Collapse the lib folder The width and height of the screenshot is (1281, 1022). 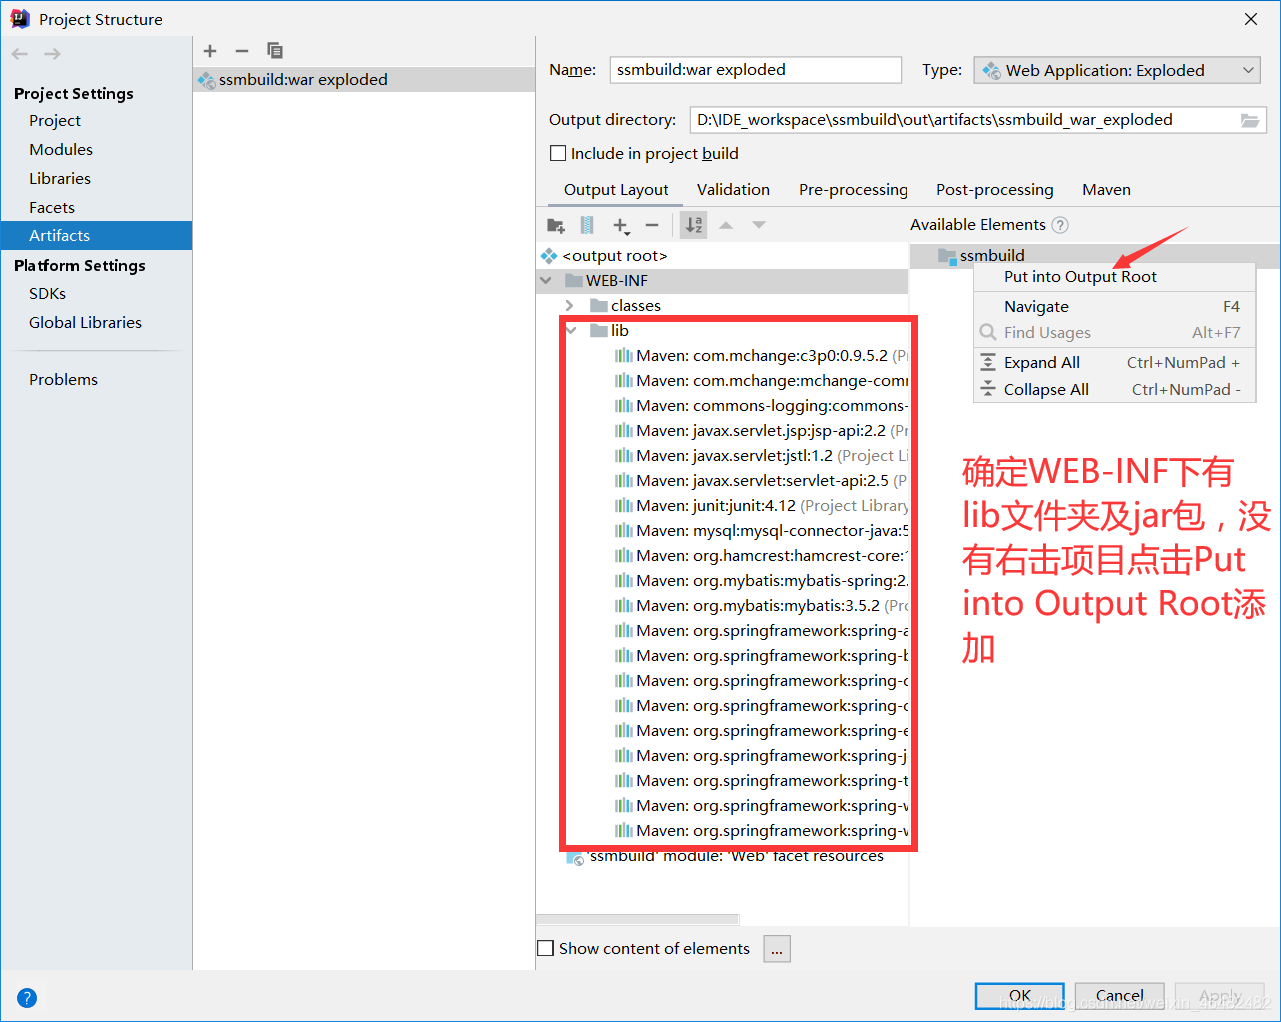(x=570, y=330)
